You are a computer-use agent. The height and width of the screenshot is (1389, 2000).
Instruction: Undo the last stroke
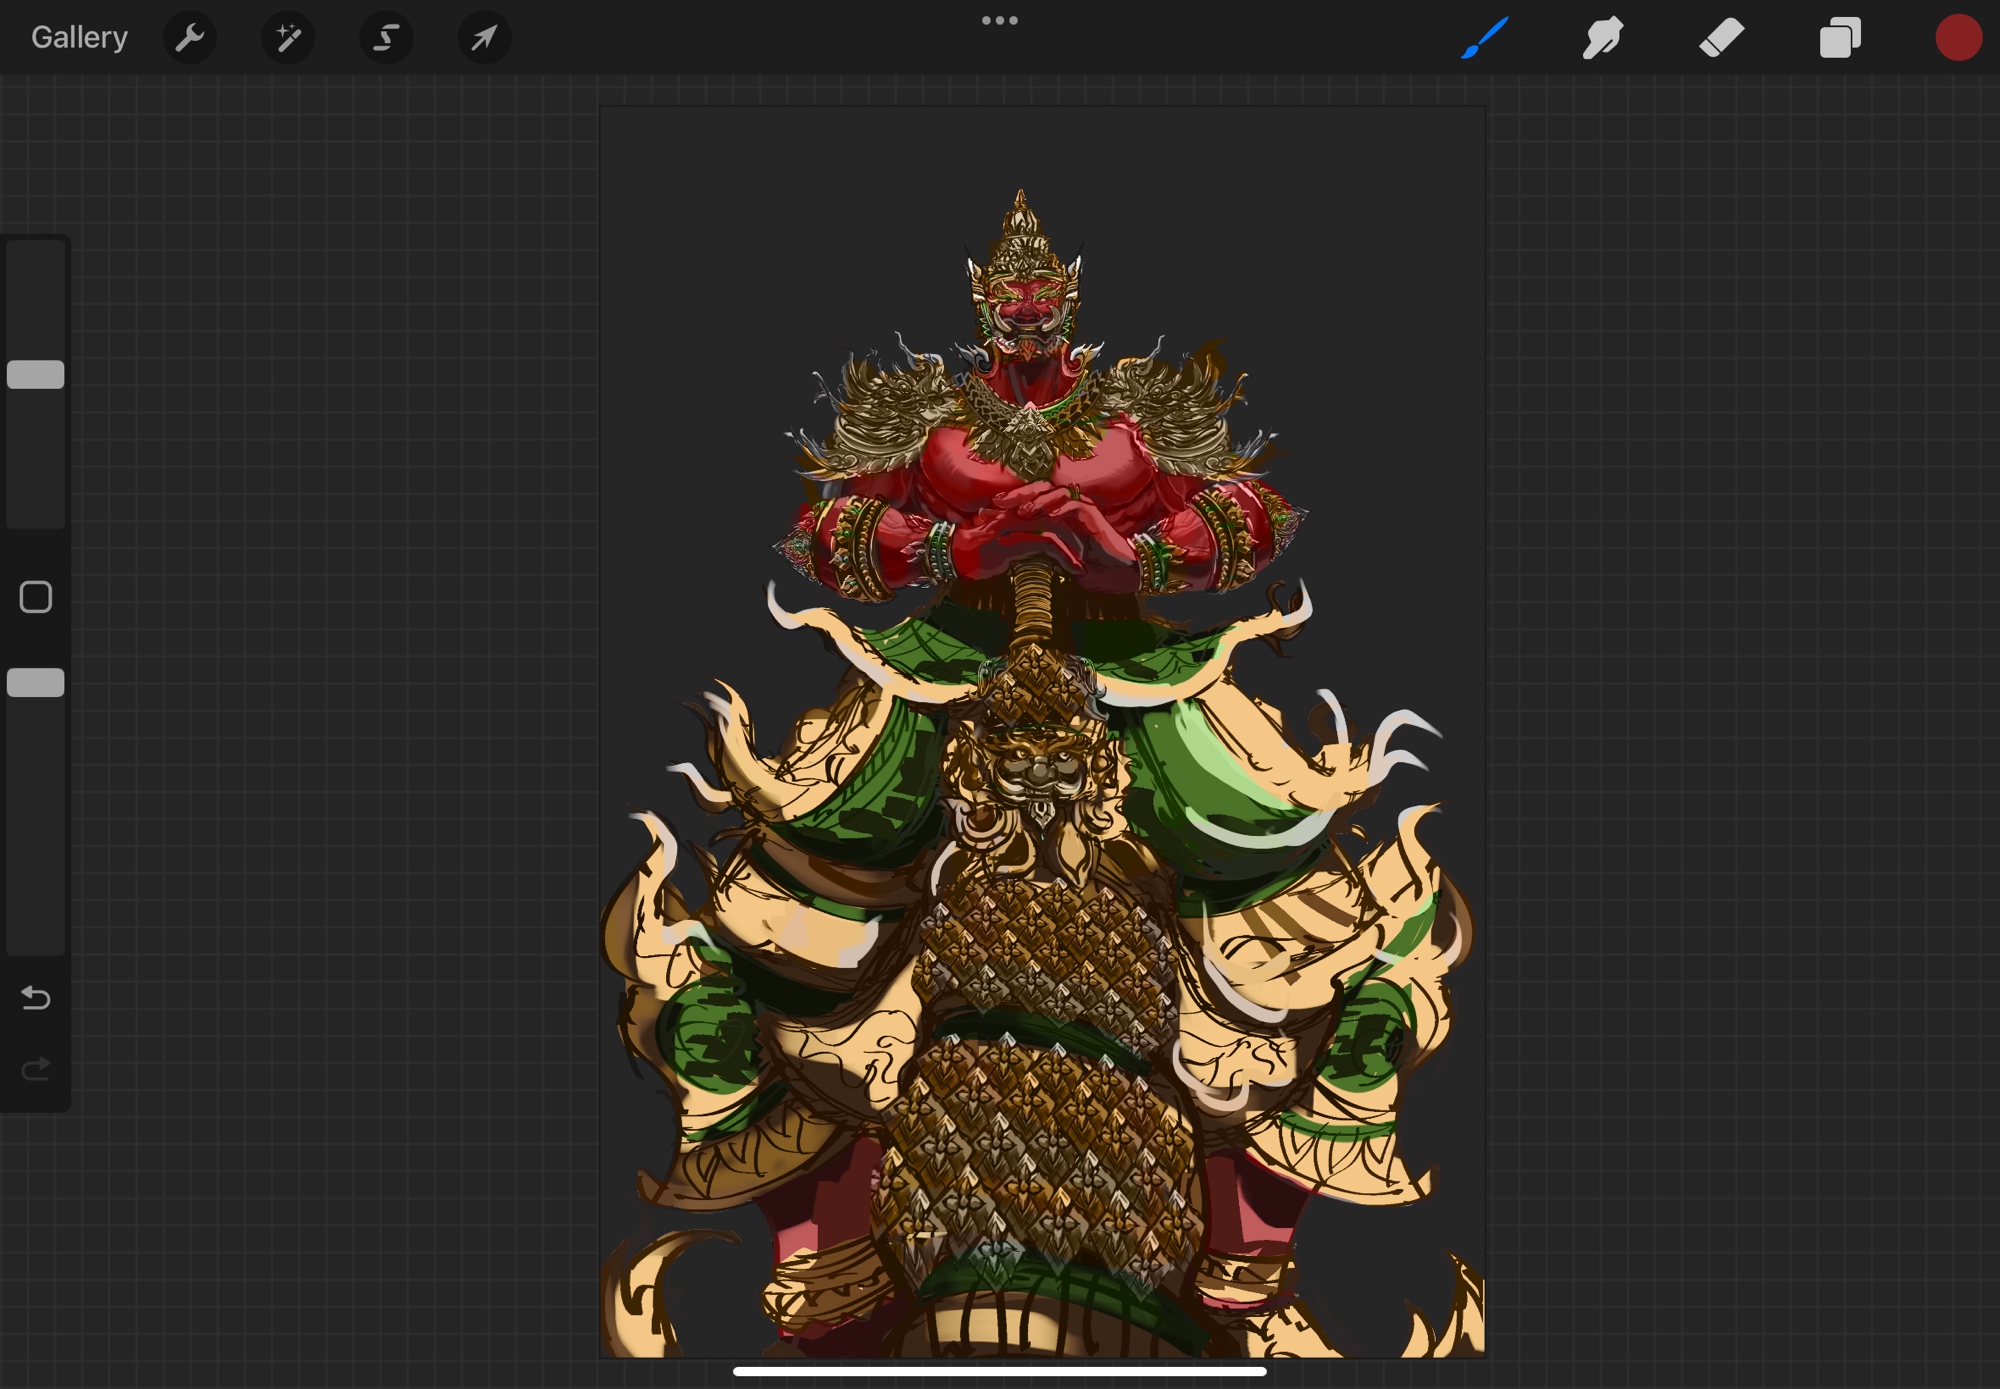pos(36,997)
